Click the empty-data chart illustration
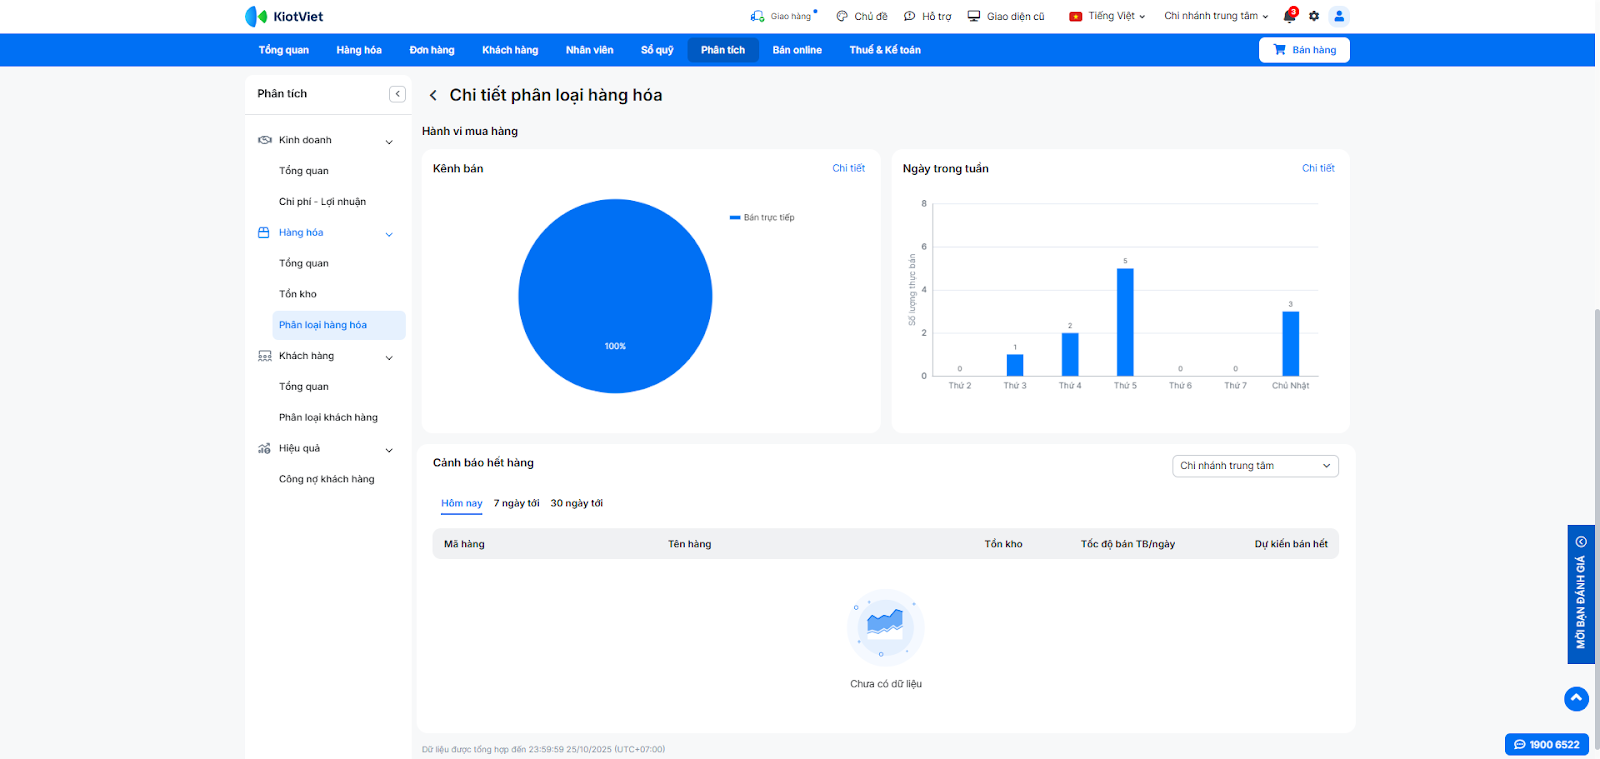The width and height of the screenshot is (1600, 759). (x=885, y=627)
